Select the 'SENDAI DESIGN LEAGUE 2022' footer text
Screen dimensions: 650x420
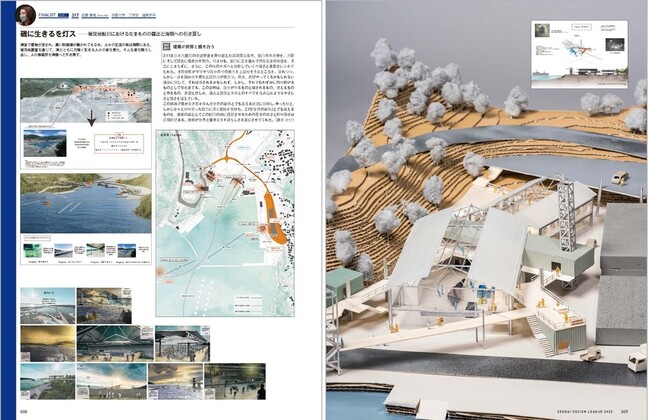[x=585, y=412]
